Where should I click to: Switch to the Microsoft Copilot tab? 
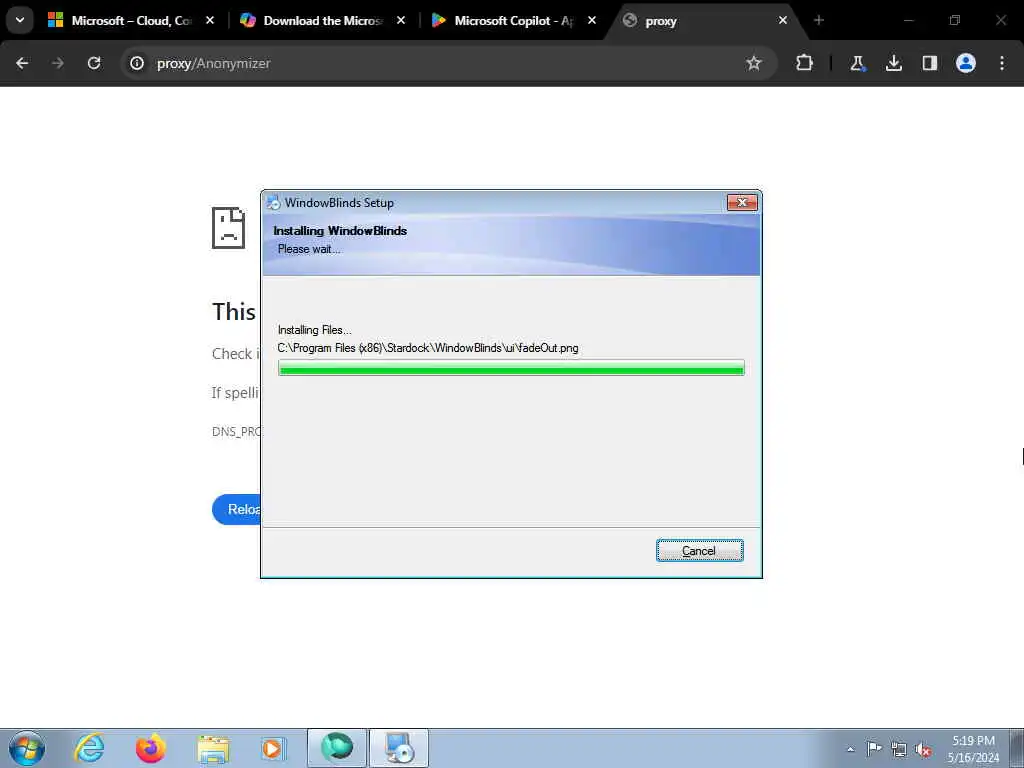(503, 21)
